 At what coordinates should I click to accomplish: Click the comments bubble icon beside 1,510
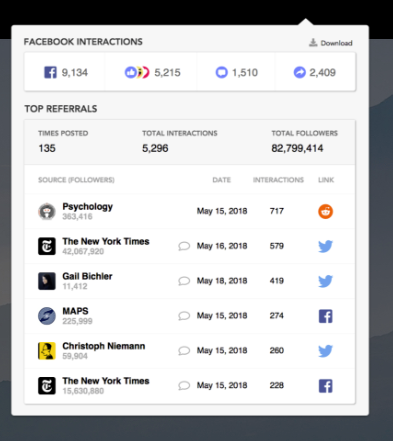click(222, 72)
